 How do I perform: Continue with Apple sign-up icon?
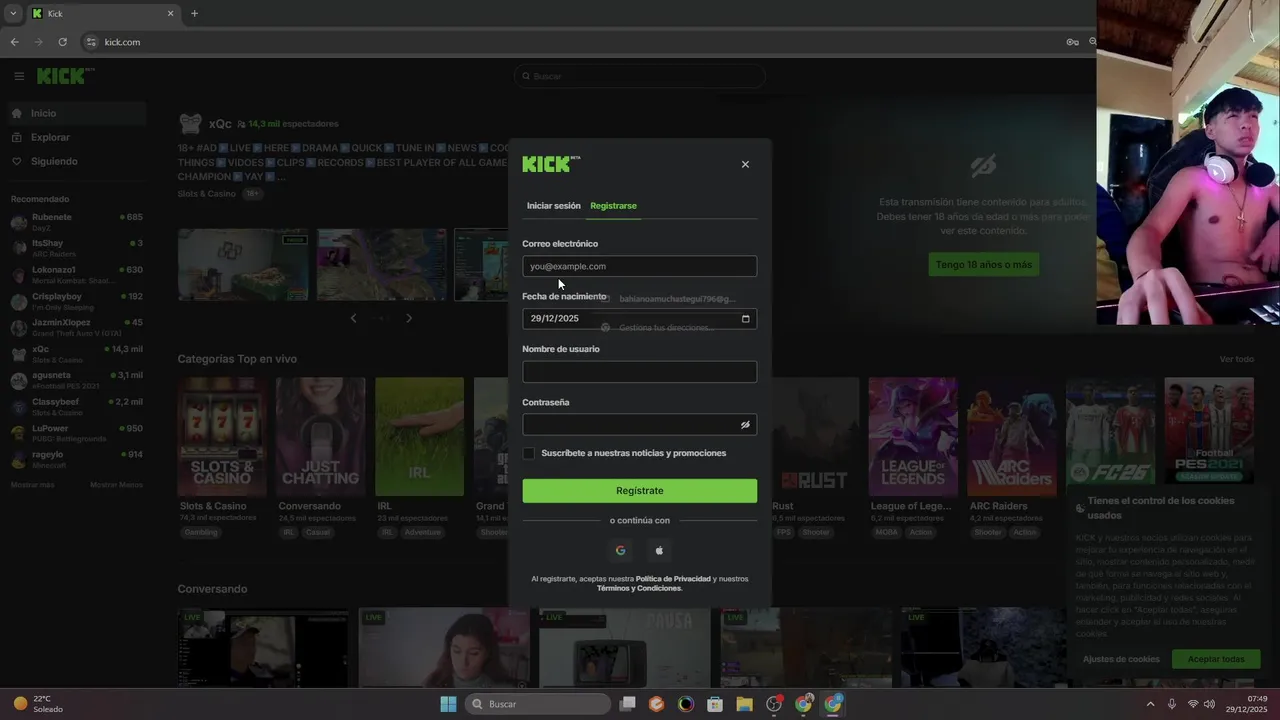tap(659, 550)
